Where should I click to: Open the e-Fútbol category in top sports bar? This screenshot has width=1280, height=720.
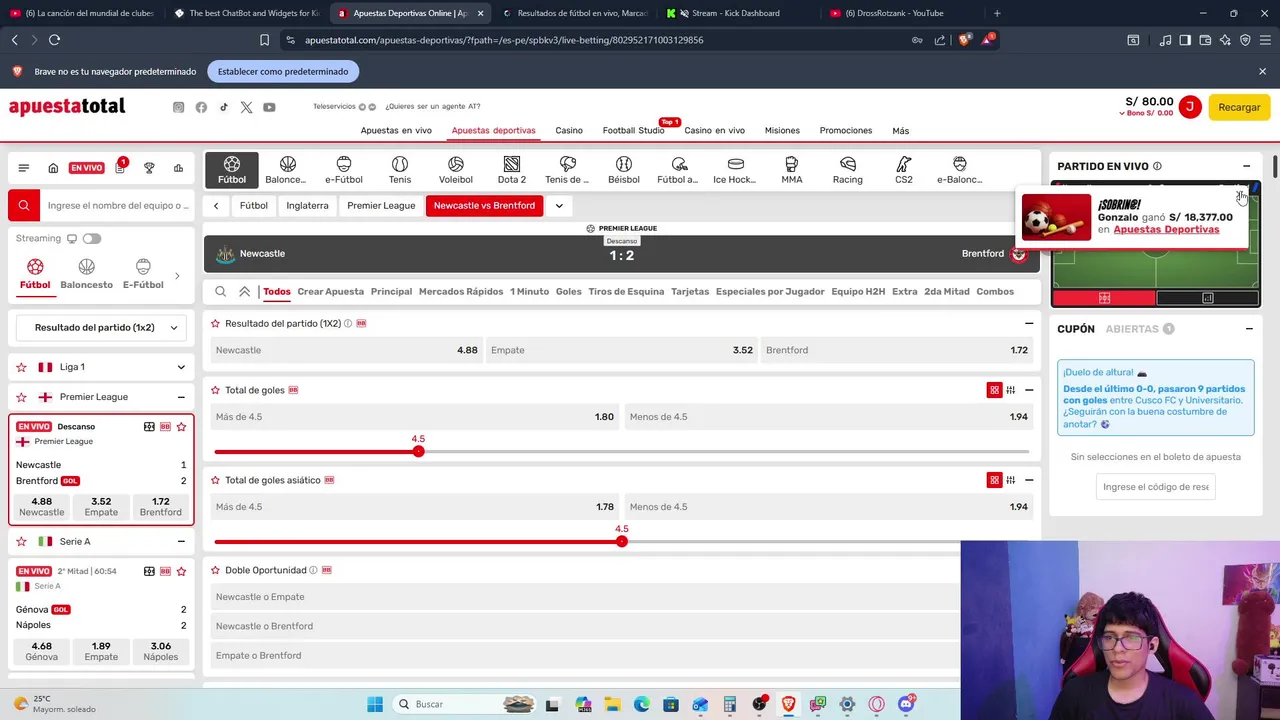(x=343, y=170)
